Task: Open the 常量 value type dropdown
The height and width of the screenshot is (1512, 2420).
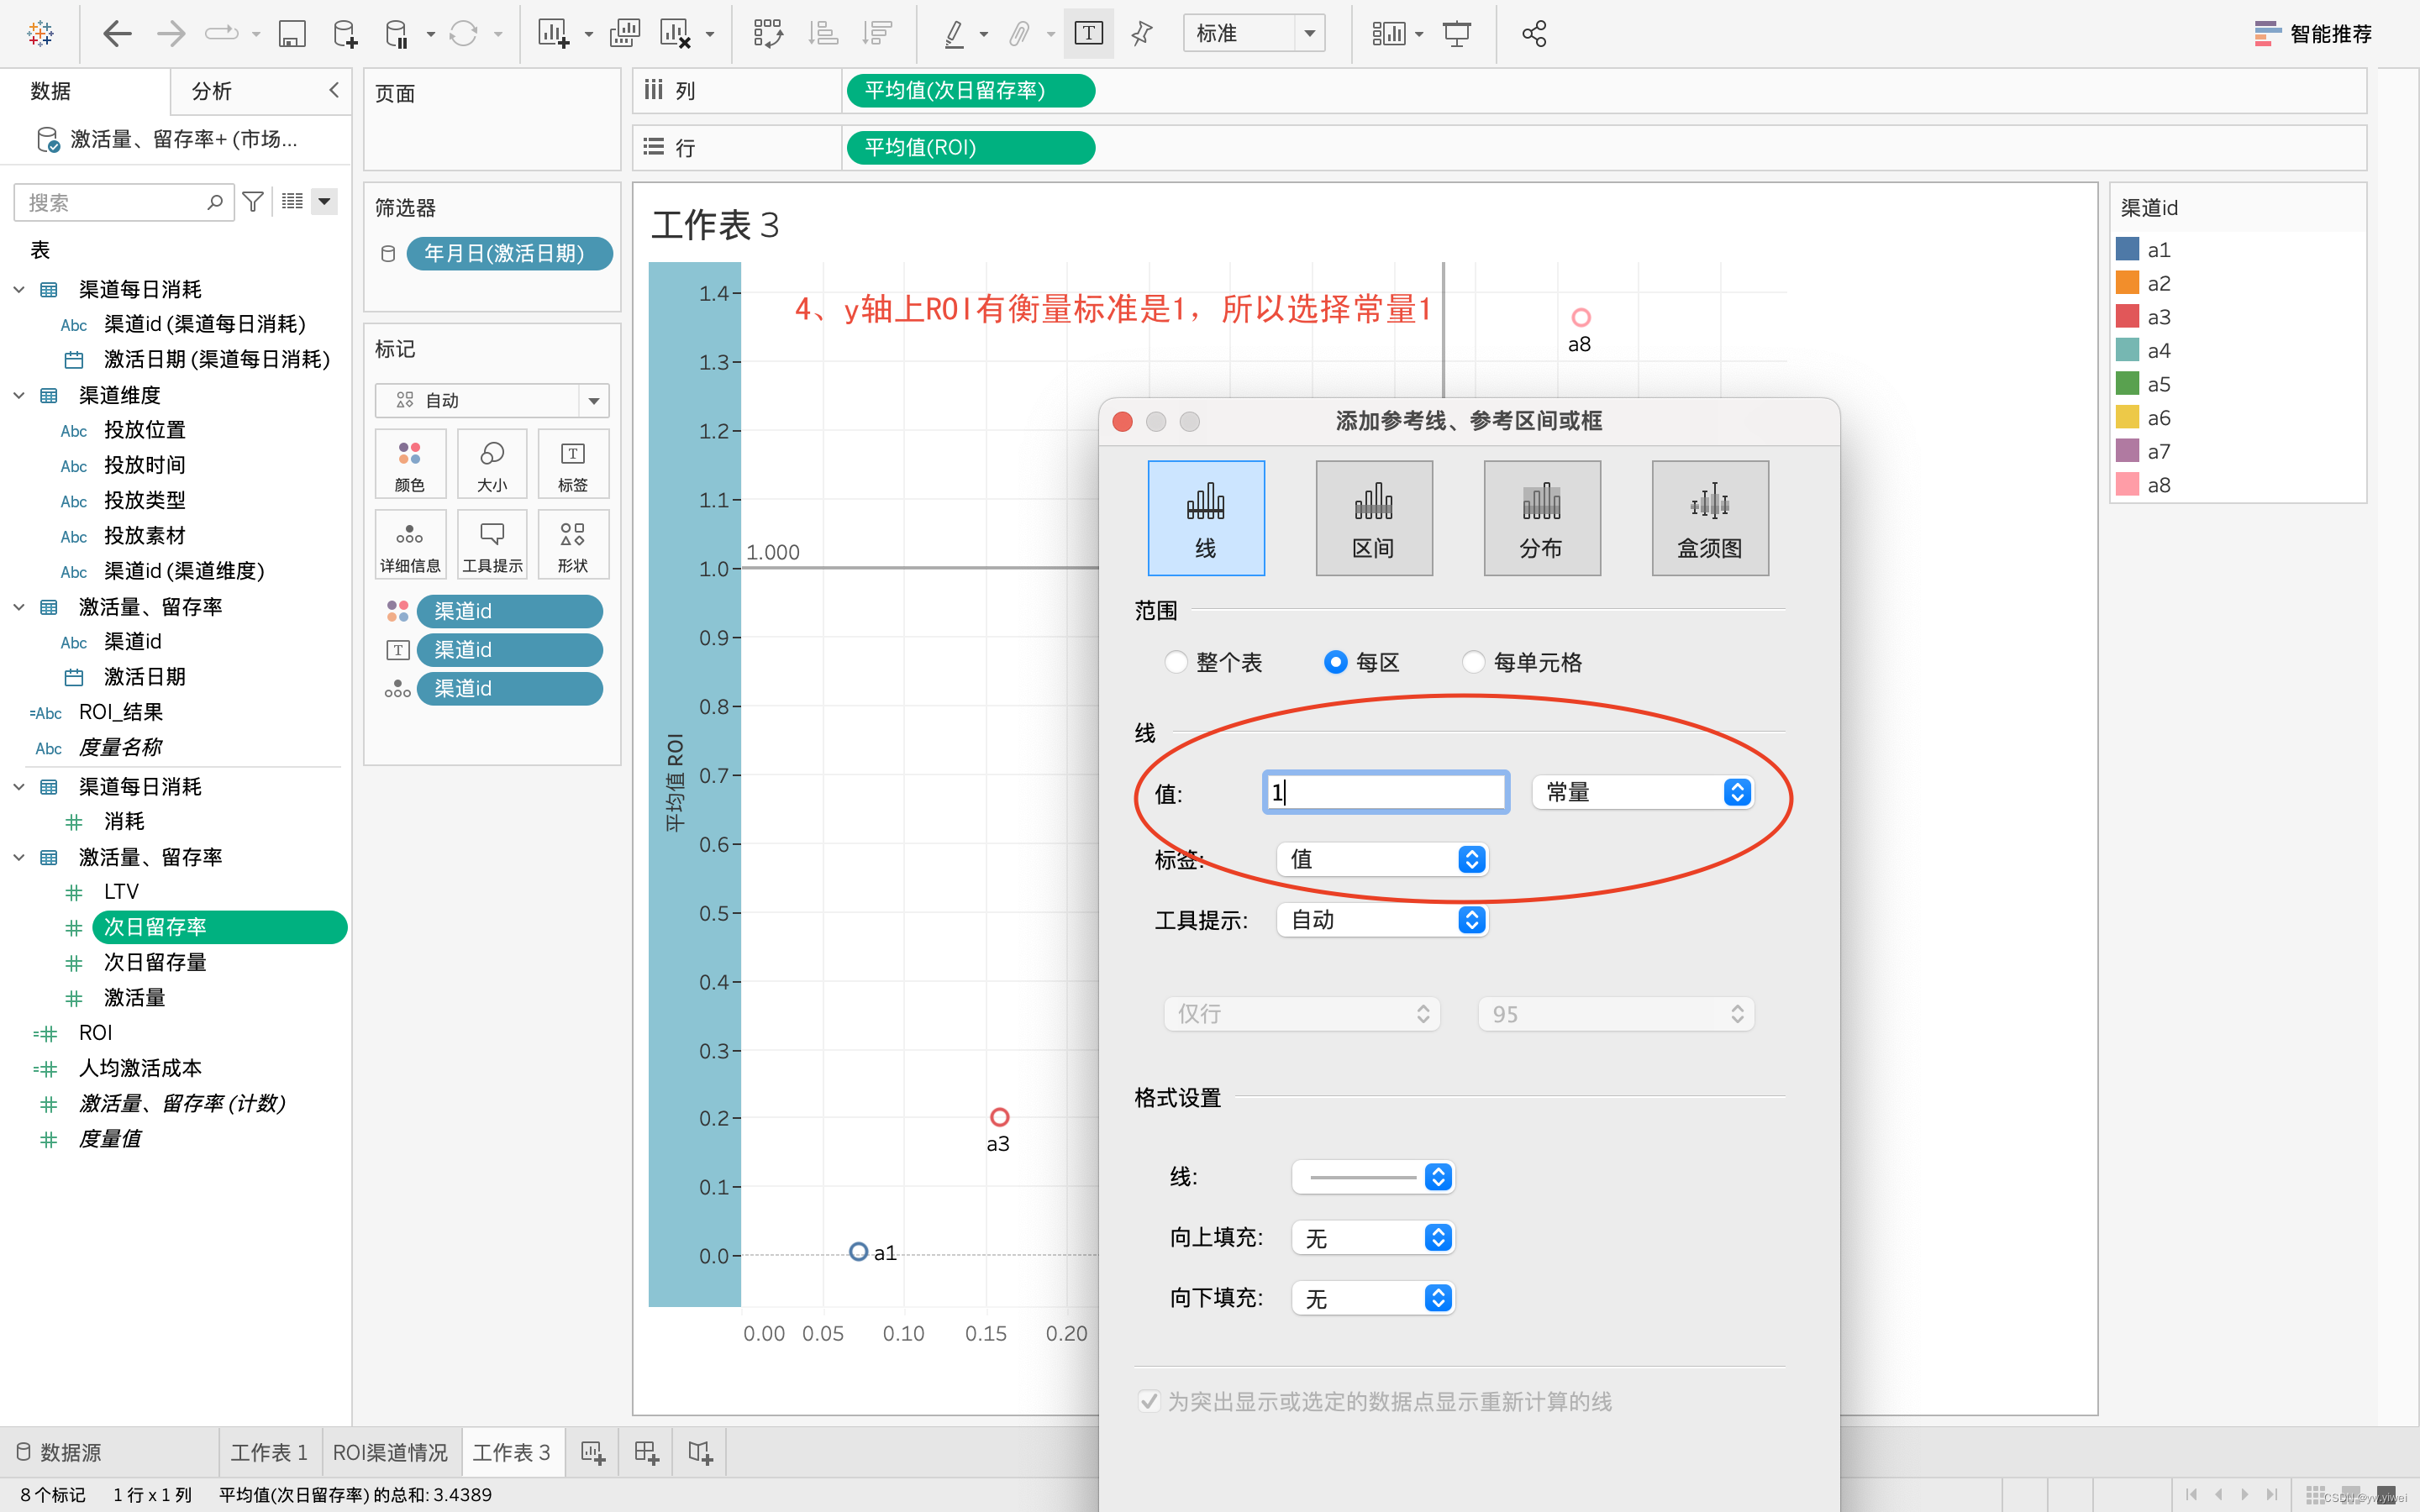Action: (x=1642, y=792)
